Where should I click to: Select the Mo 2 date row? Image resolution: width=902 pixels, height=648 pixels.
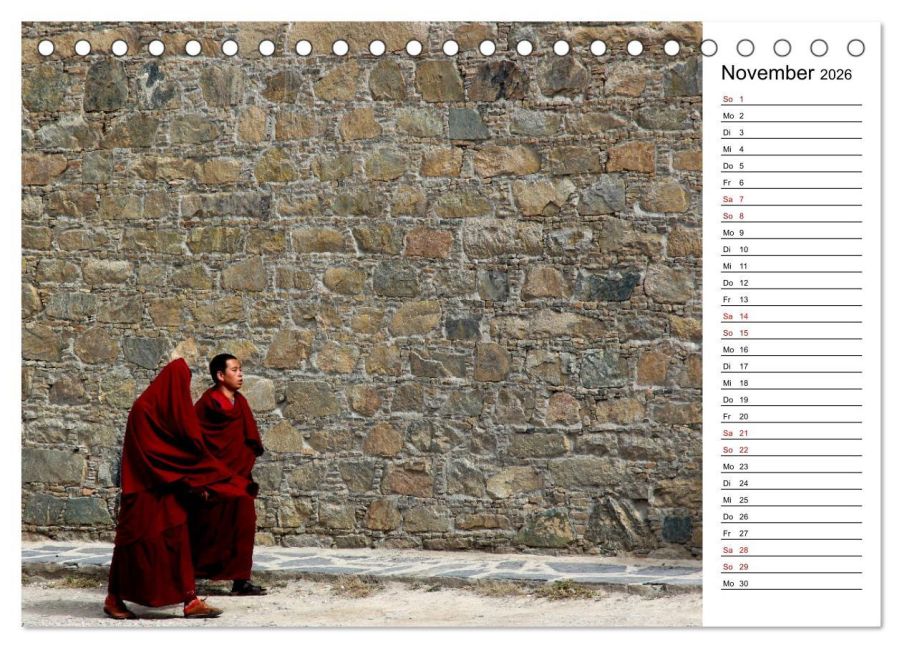(792, 116)
